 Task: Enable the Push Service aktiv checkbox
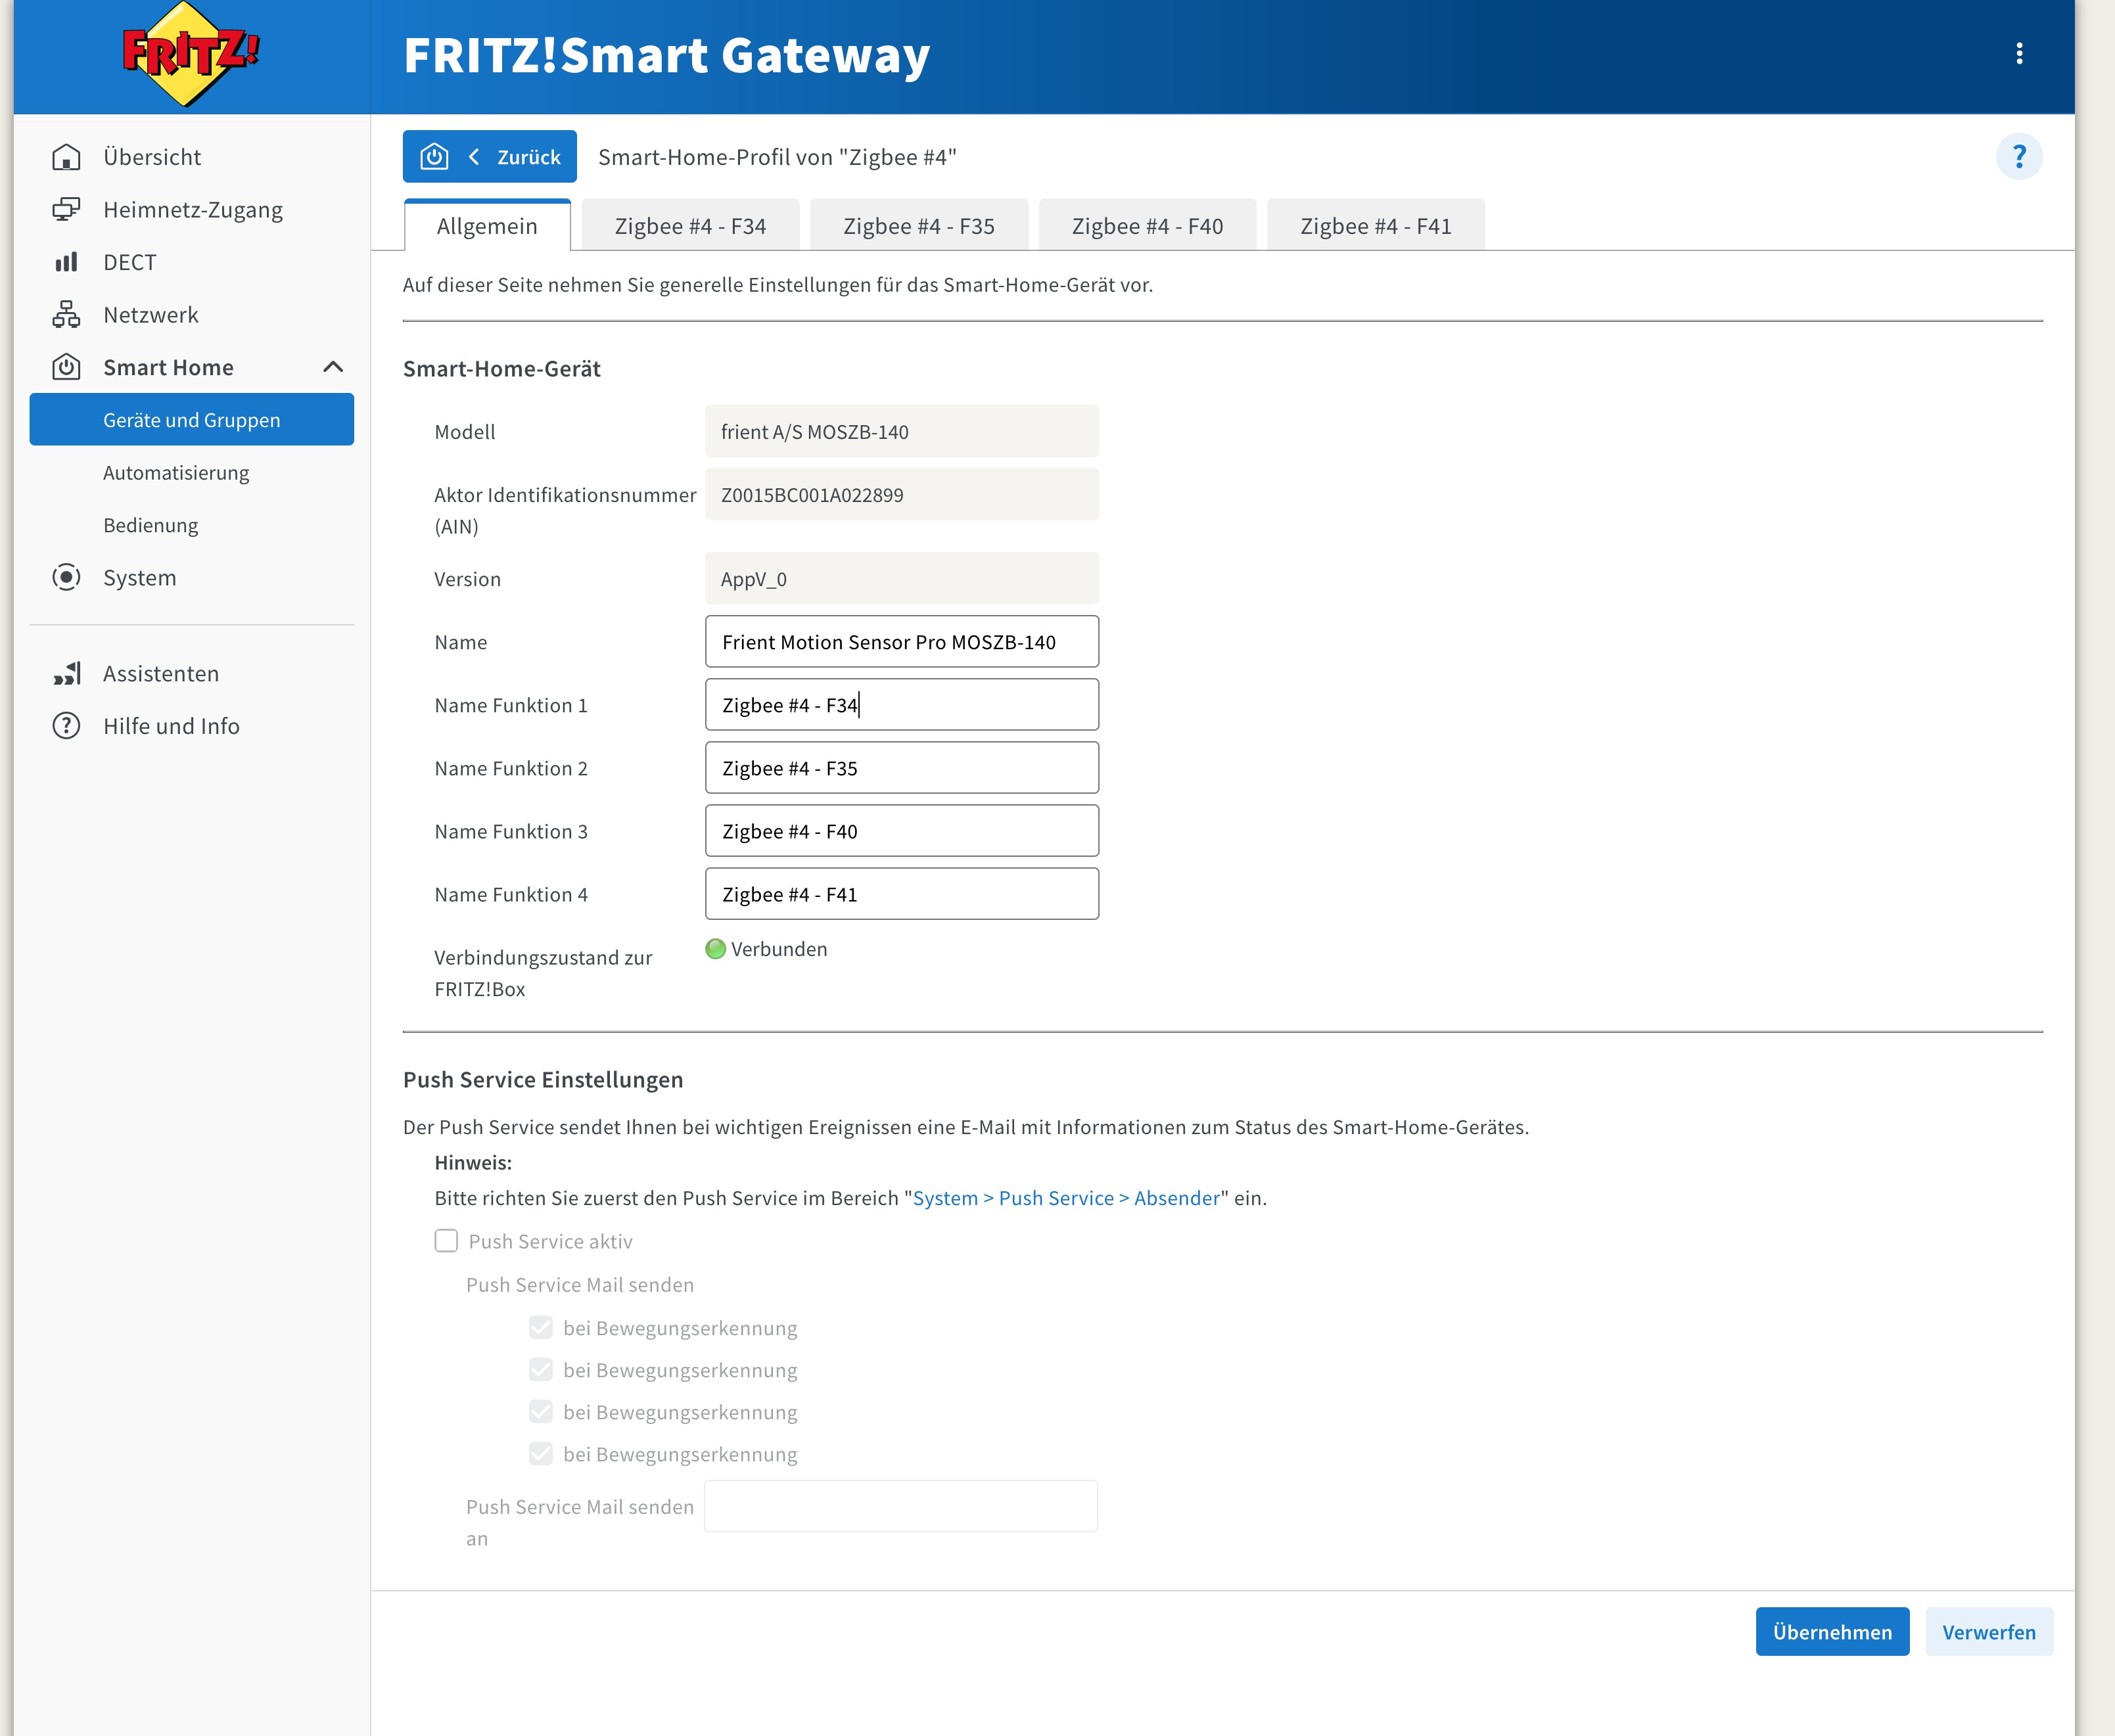[446, 1241]
